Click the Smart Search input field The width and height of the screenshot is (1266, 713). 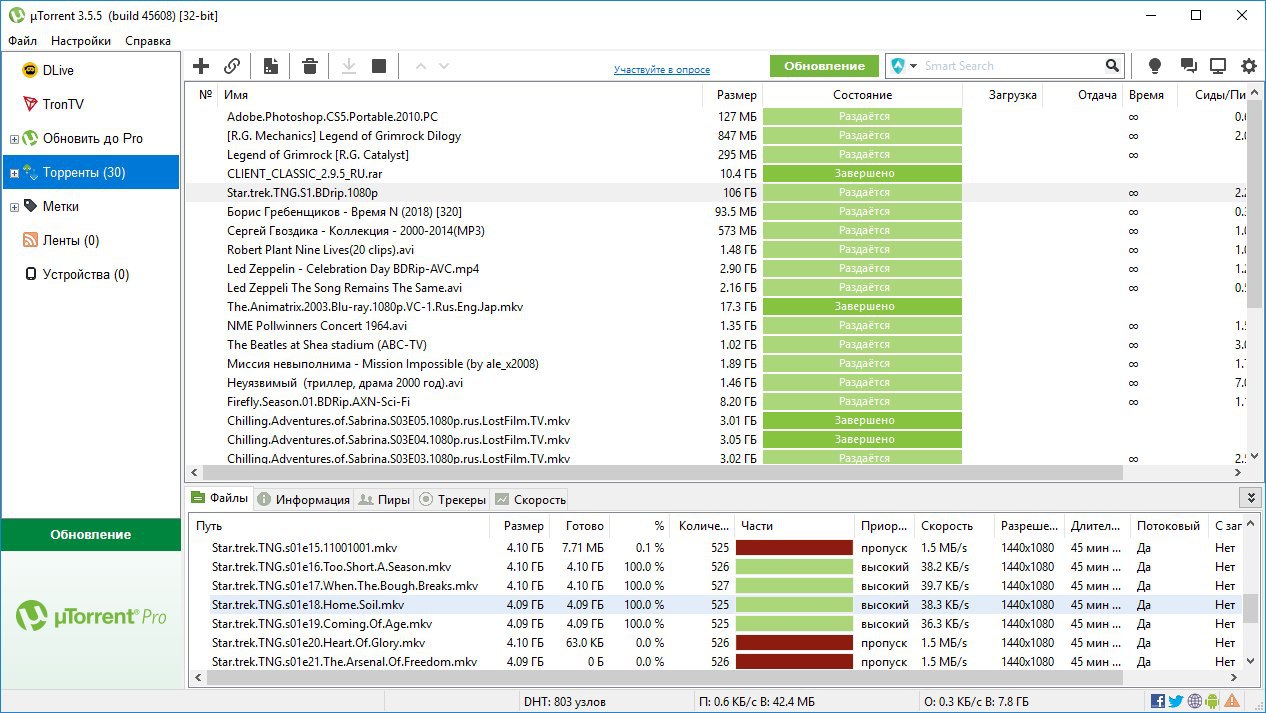[x=1010, y=66]
